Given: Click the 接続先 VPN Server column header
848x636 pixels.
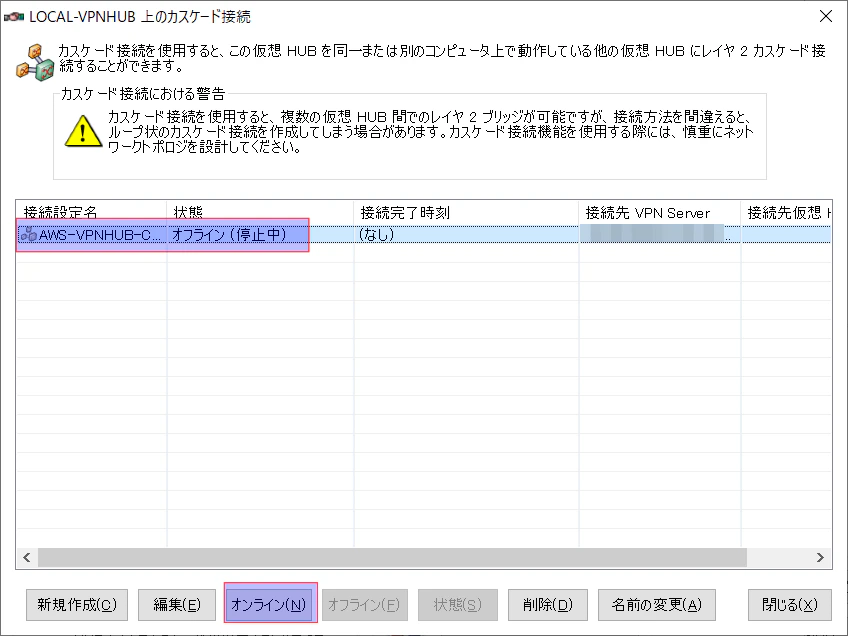Looking at the screenshot, I should [x=660, y=213].
